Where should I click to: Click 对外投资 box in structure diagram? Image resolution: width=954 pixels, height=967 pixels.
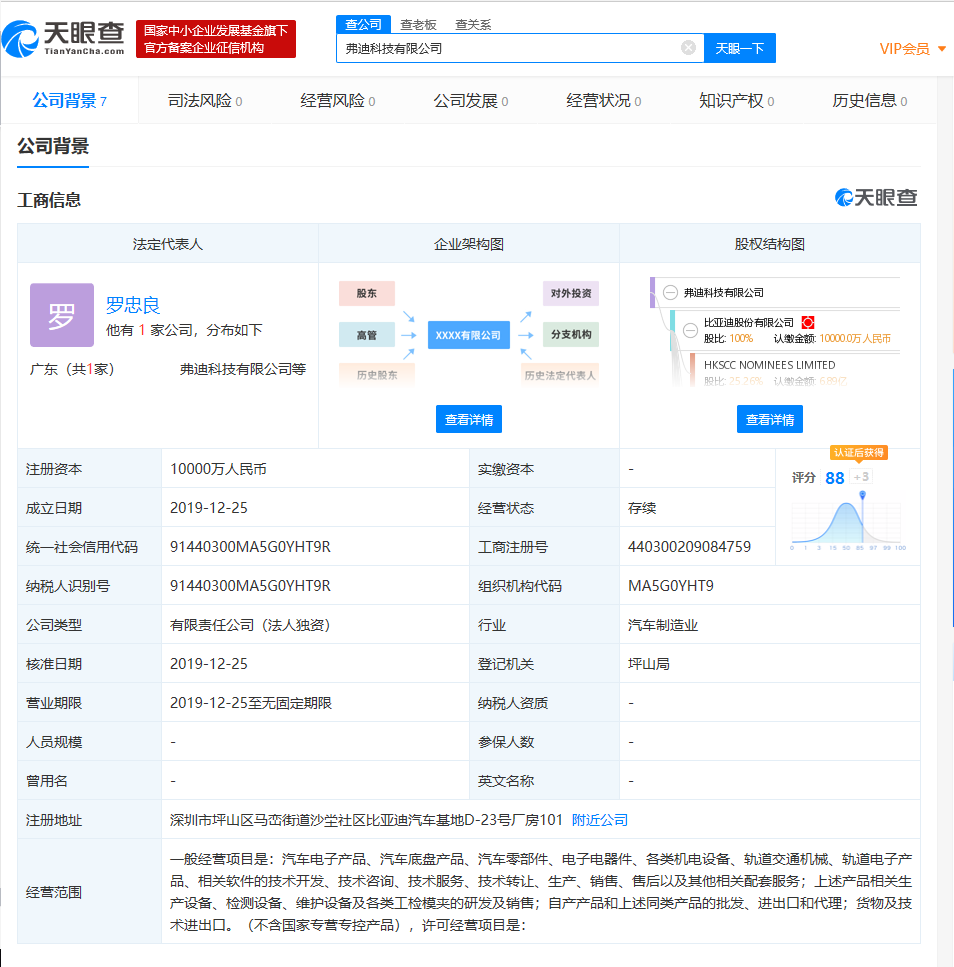tap(571, 293)
